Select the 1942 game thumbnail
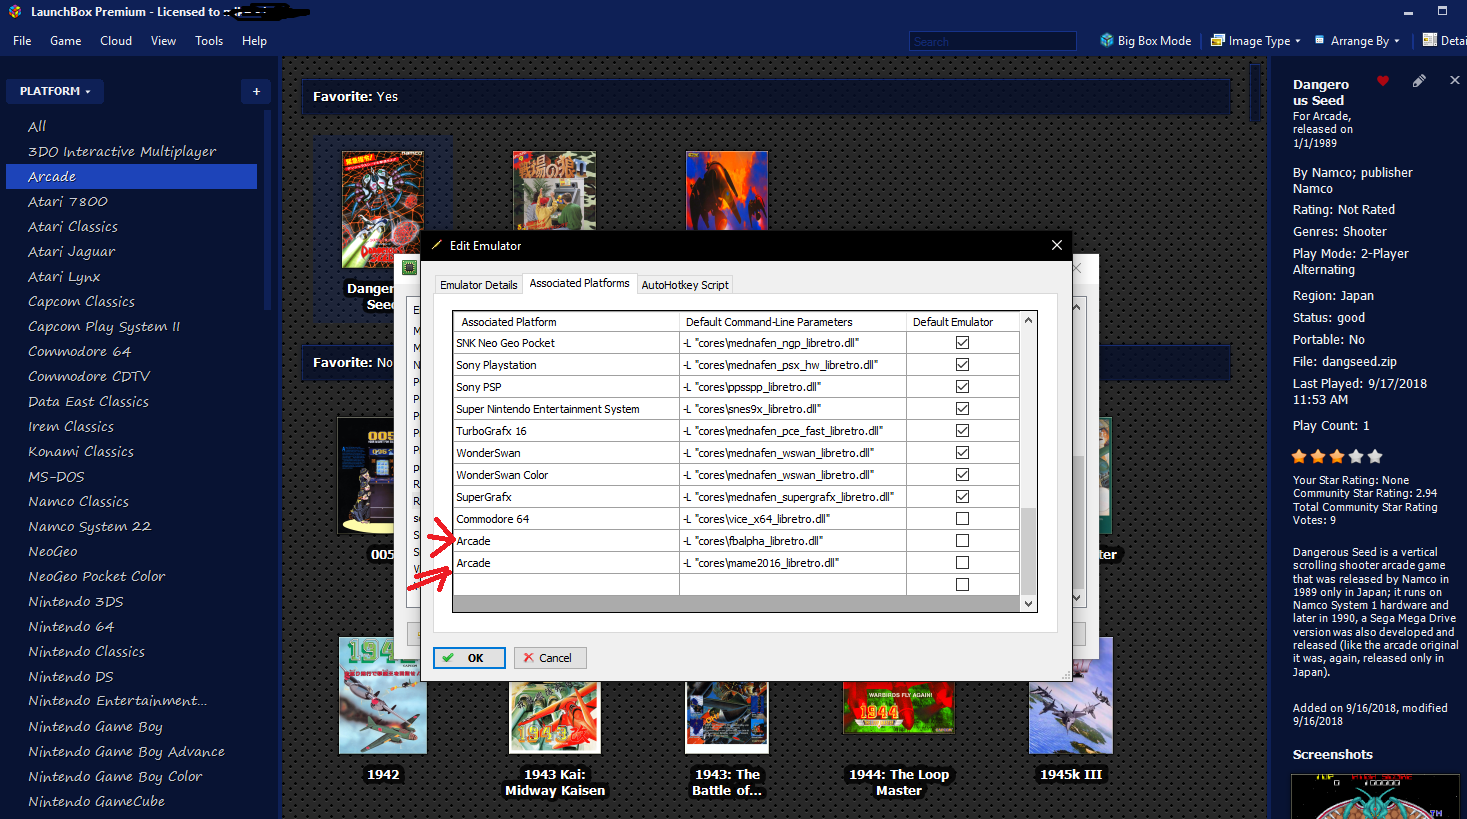 pyautogui.click(x=383, y=695)
